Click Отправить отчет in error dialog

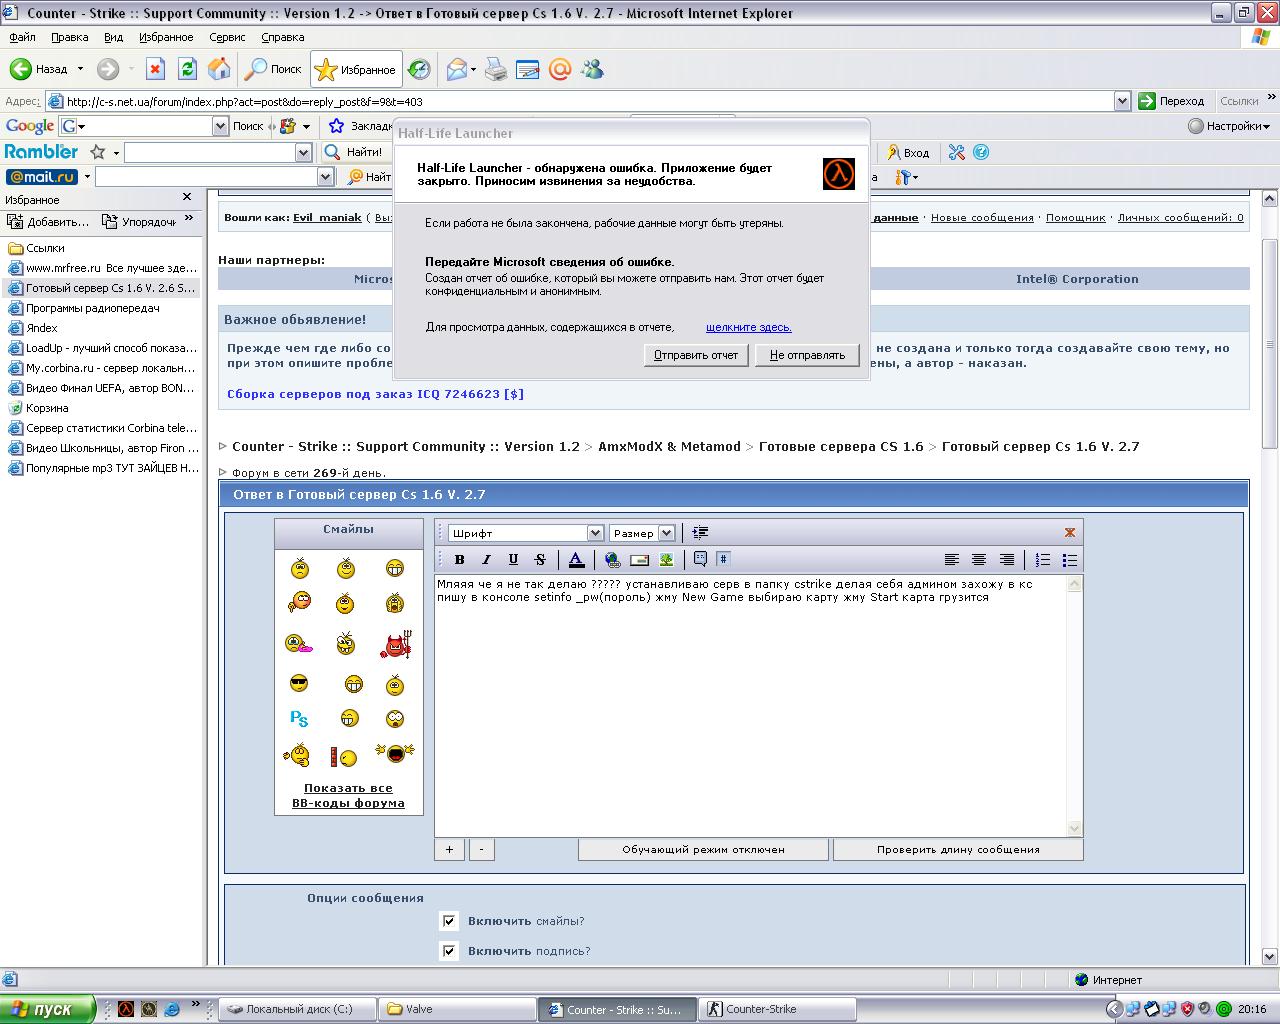point(696,355)
